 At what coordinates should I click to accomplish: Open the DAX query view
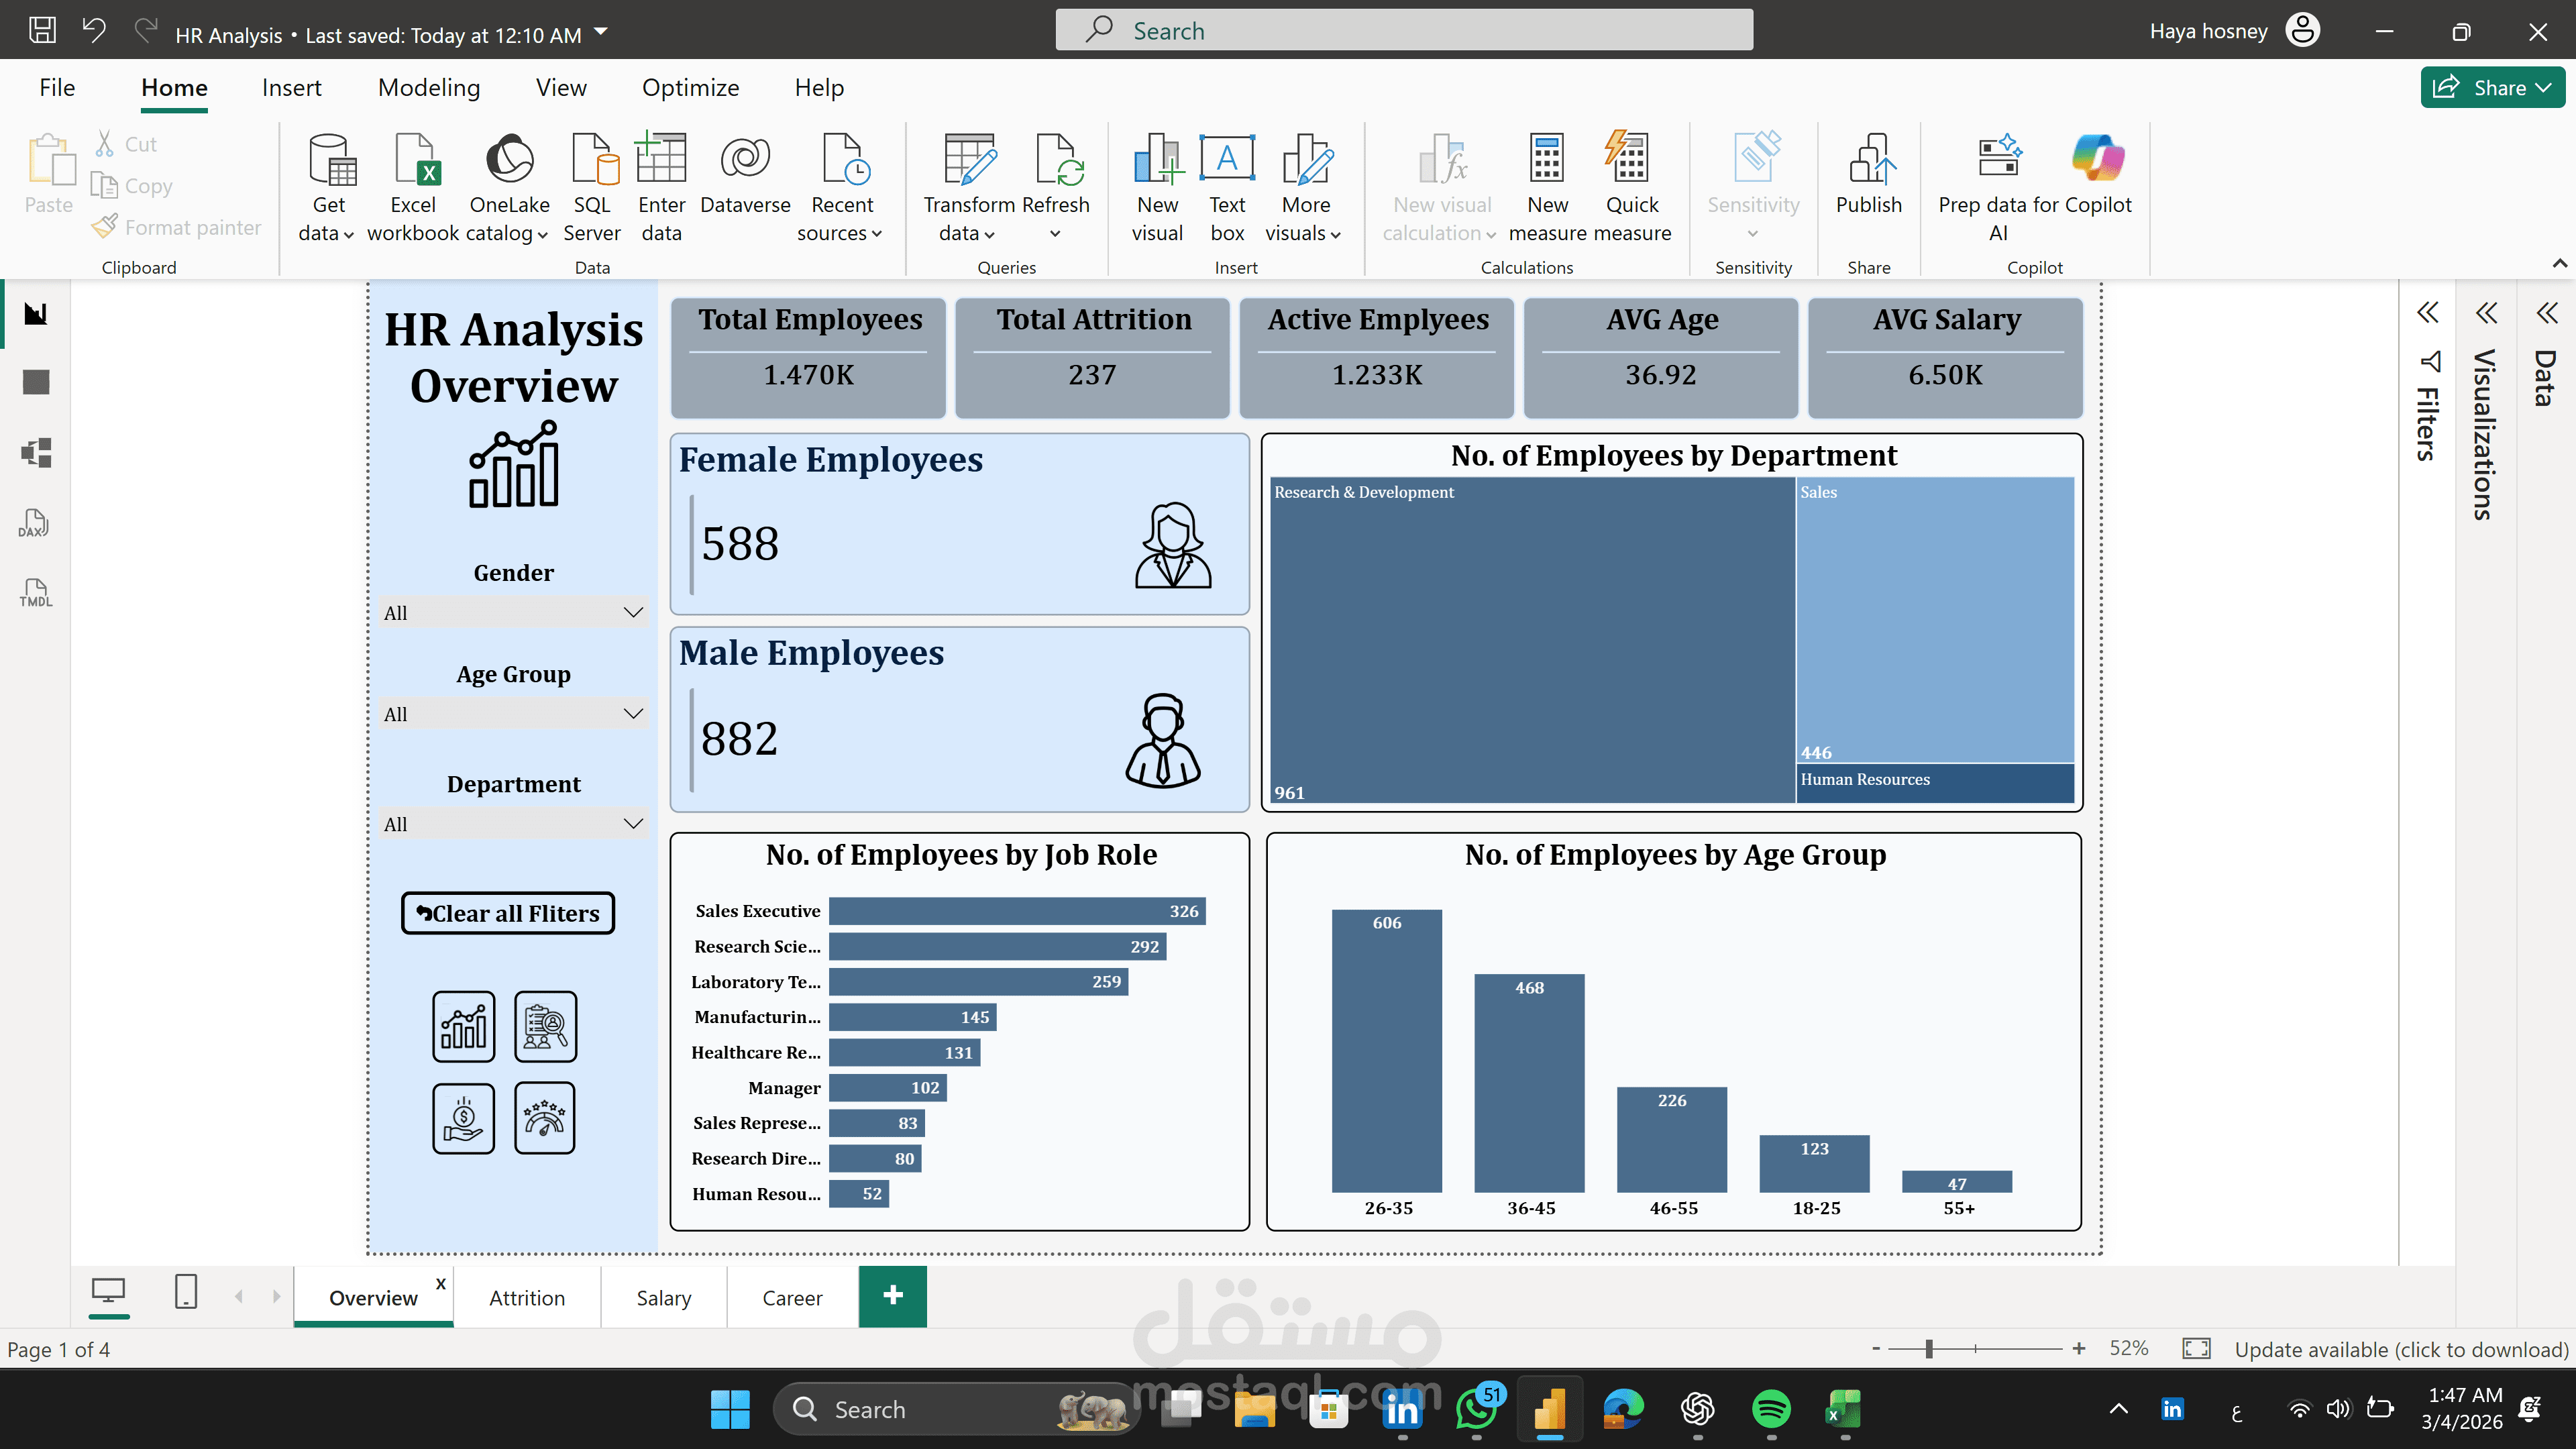[x=35, y=524]
